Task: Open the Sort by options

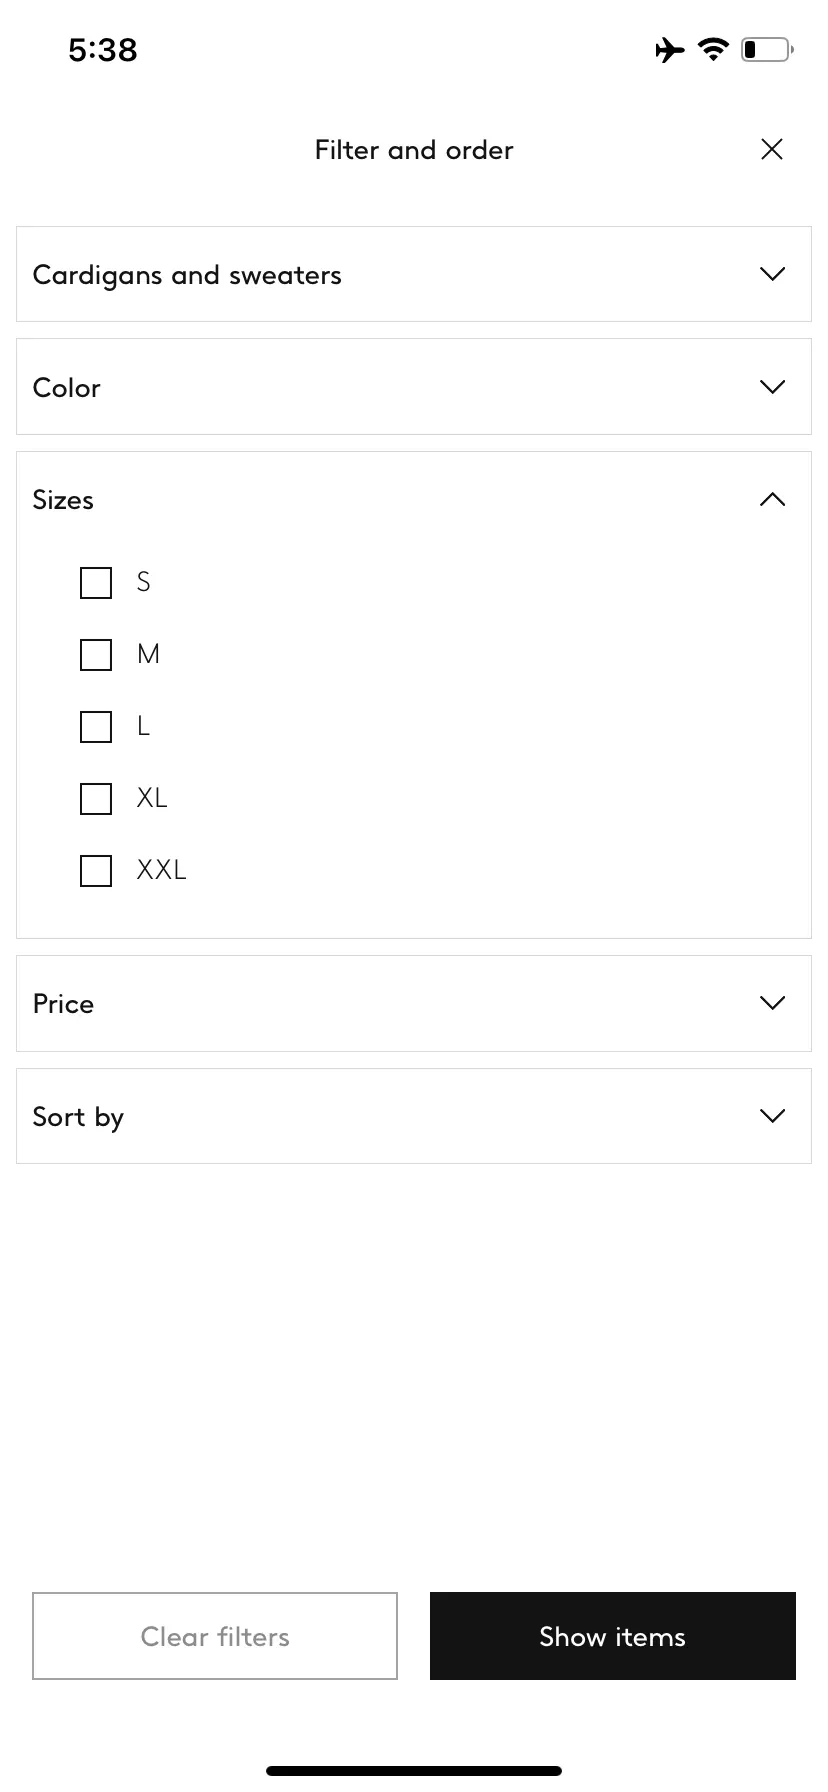Action: click(414, 1116)
